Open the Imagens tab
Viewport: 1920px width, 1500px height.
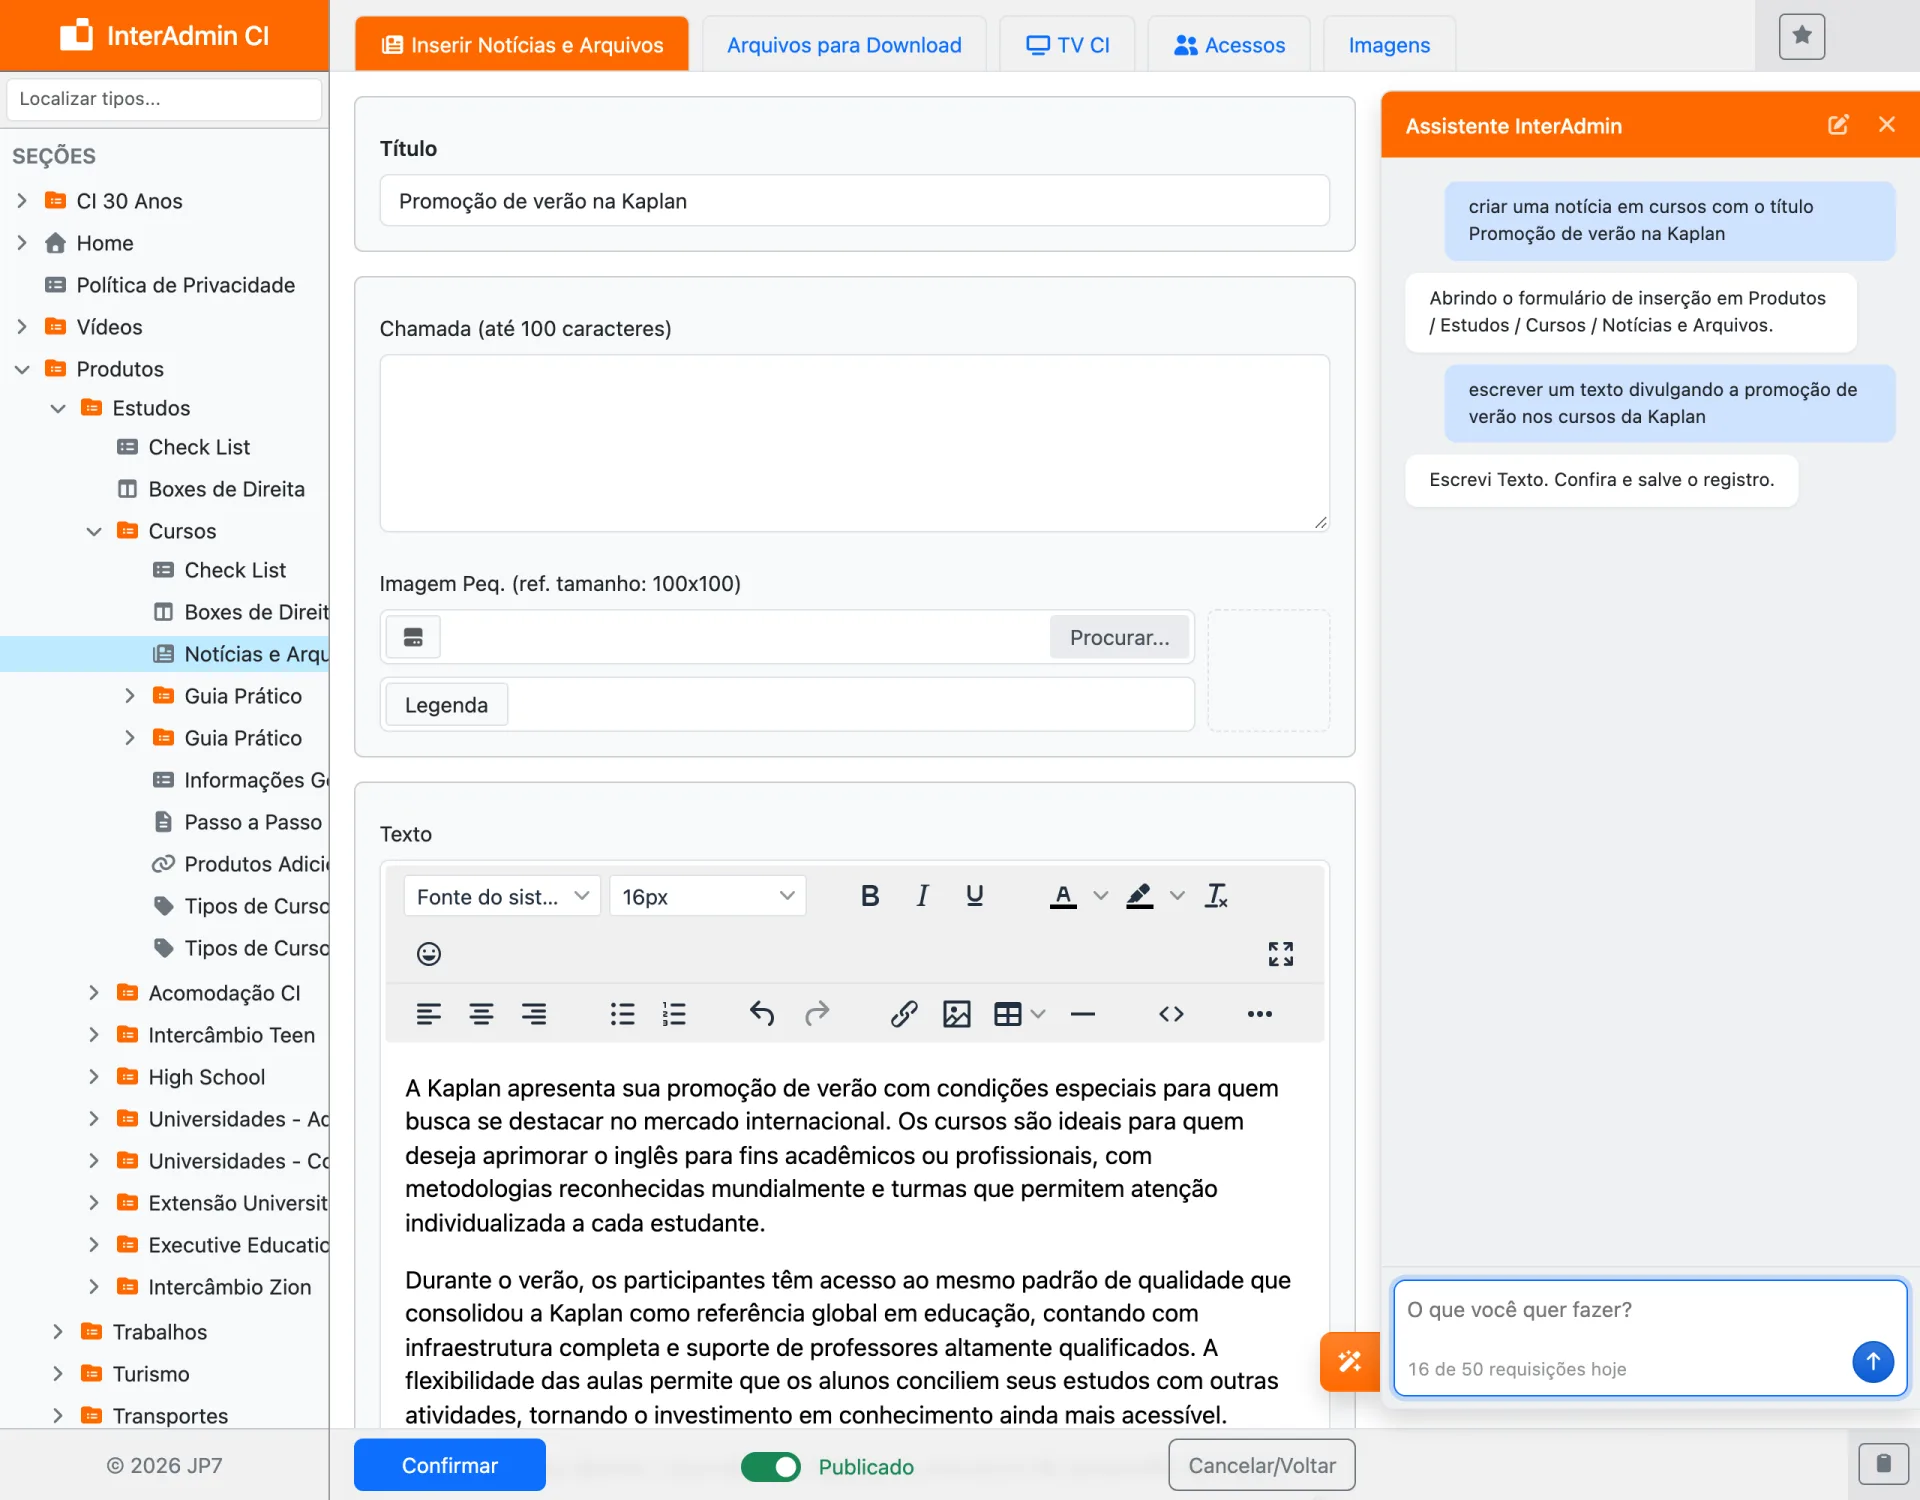click(x=1389, y=45)
